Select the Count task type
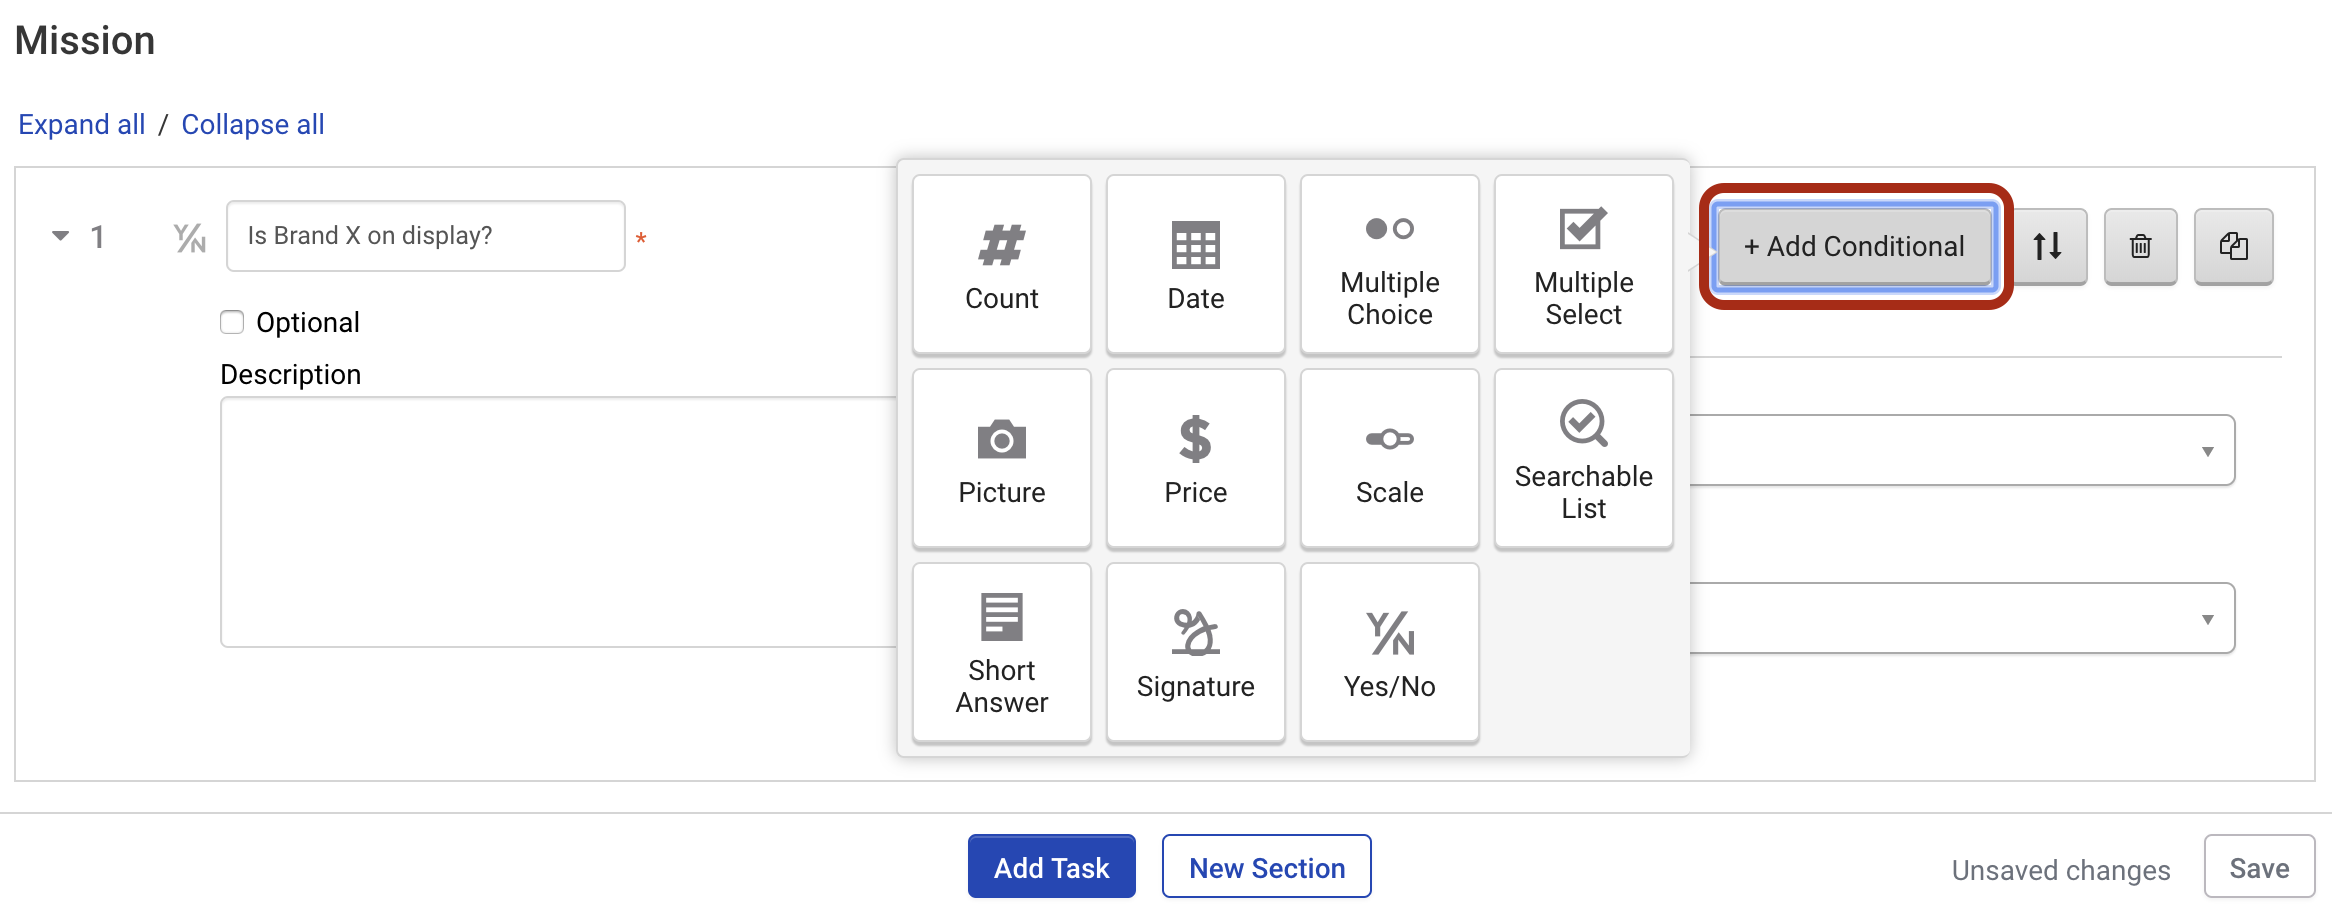This screenshot has height=912, width=2332. pos(1001,264)
